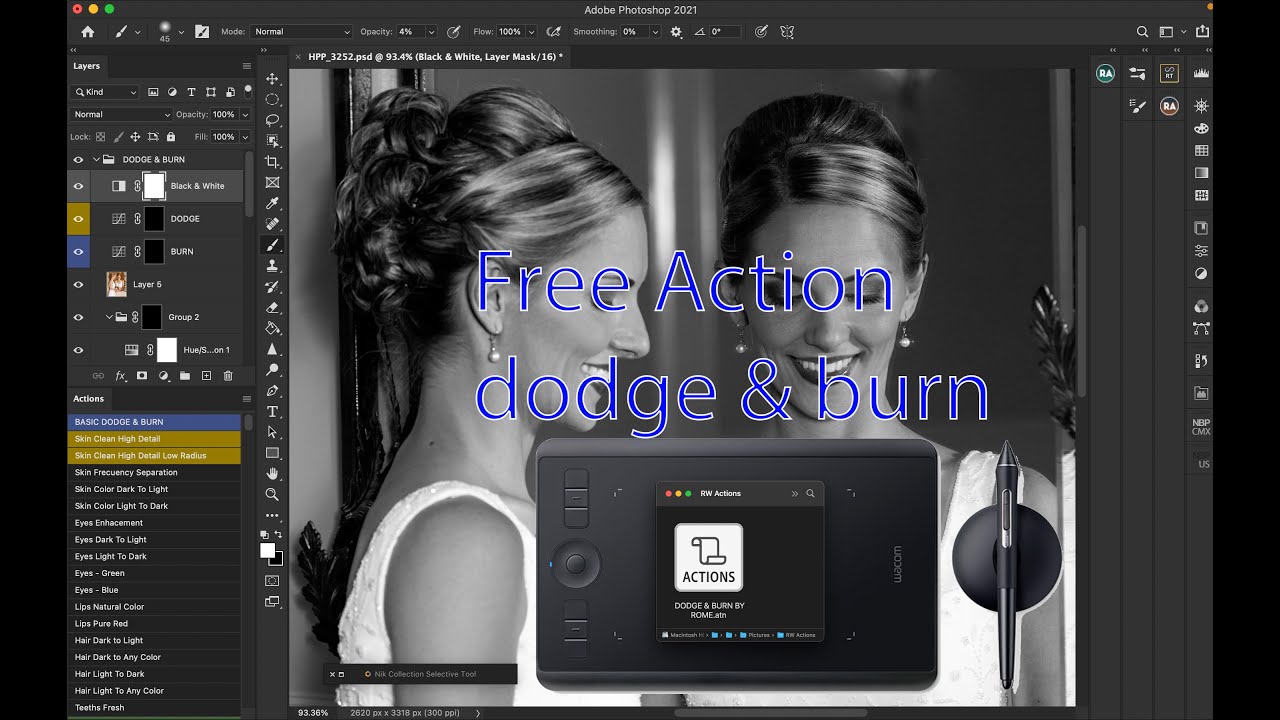Click the brush angle input field
1280x720 pixels.
coord(726,32)
